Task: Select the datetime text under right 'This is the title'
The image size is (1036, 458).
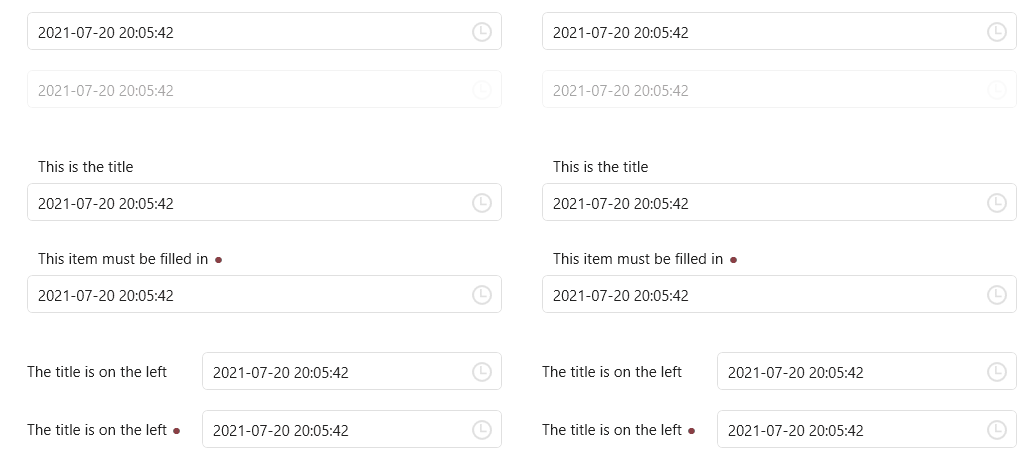Action: (620, 203)
